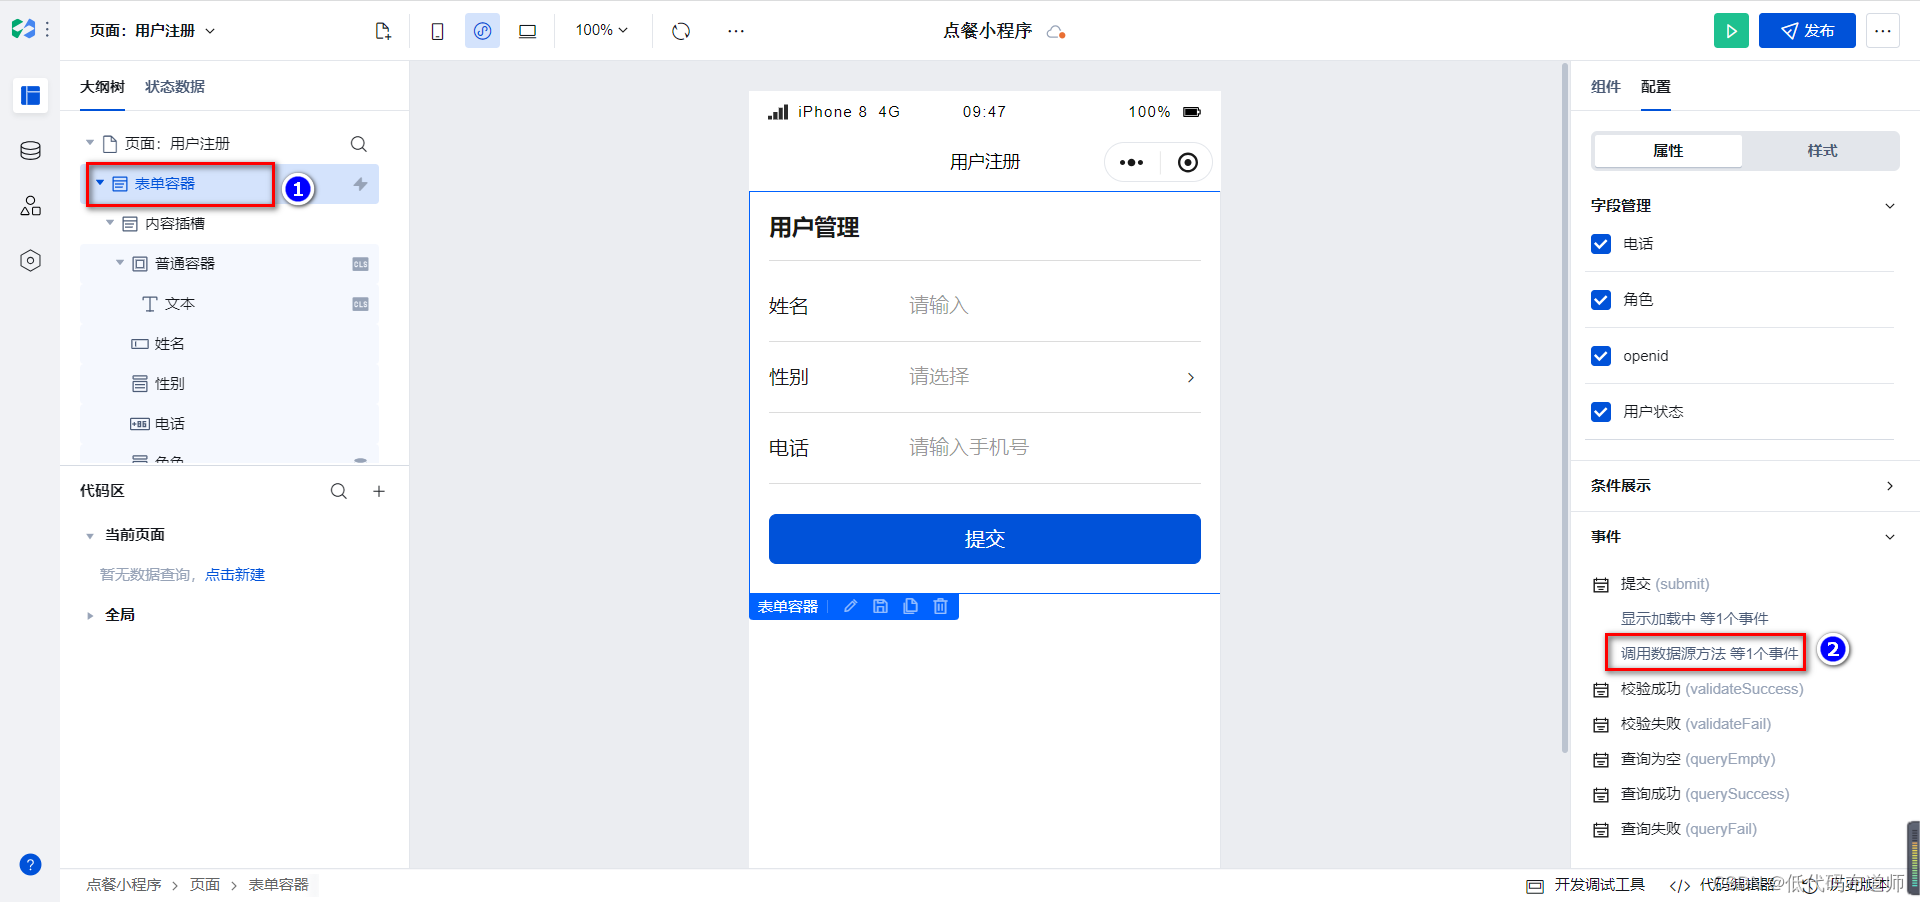Open the toolbar more options ellipsis
This screenshot has width=1920, height=902.
pyautogui.click(x=736, y=31)
